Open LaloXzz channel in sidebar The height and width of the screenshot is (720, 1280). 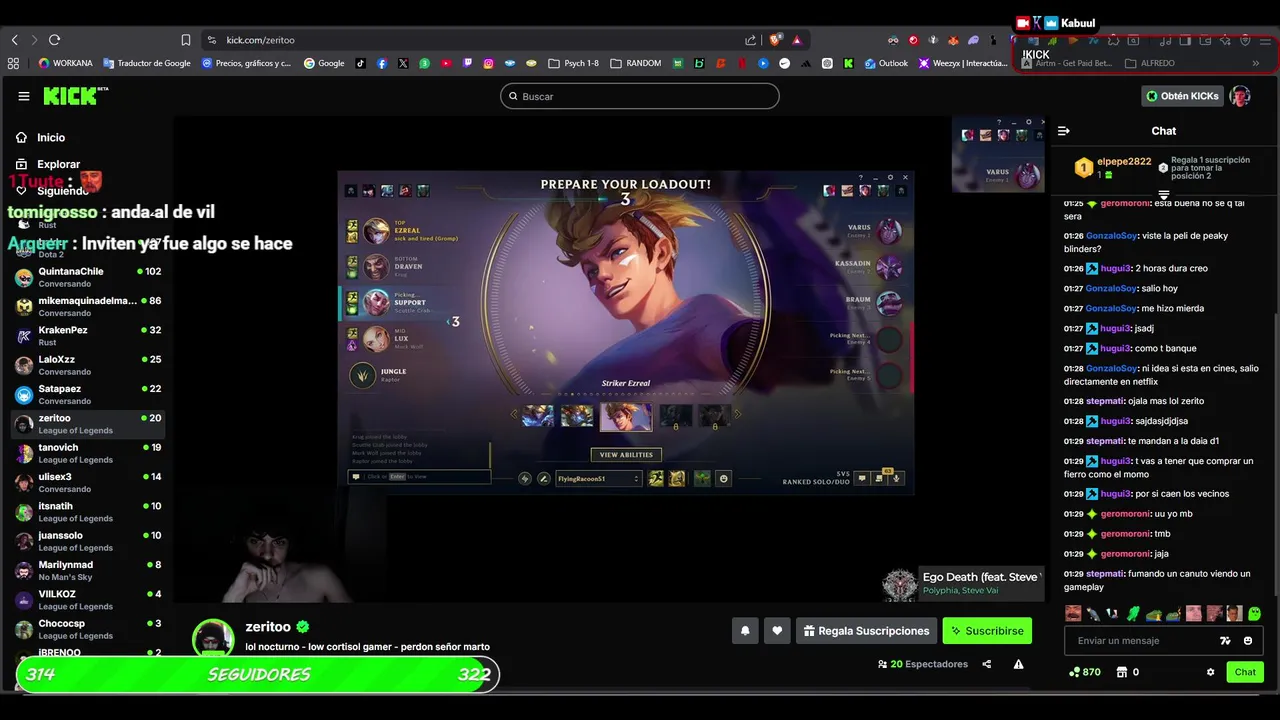[x=87, y=365]
